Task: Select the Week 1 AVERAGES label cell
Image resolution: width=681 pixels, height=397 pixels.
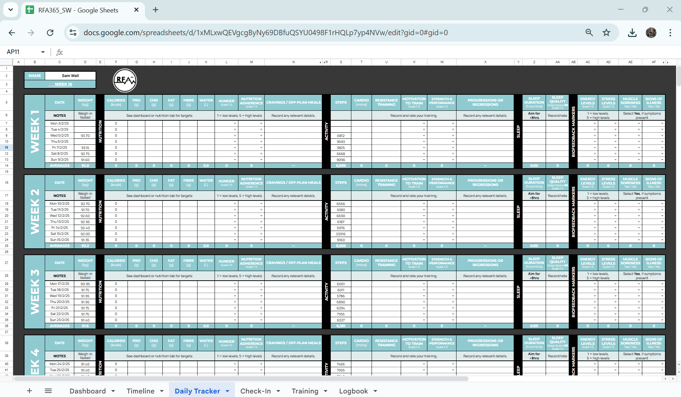Action: click(60, 165)
